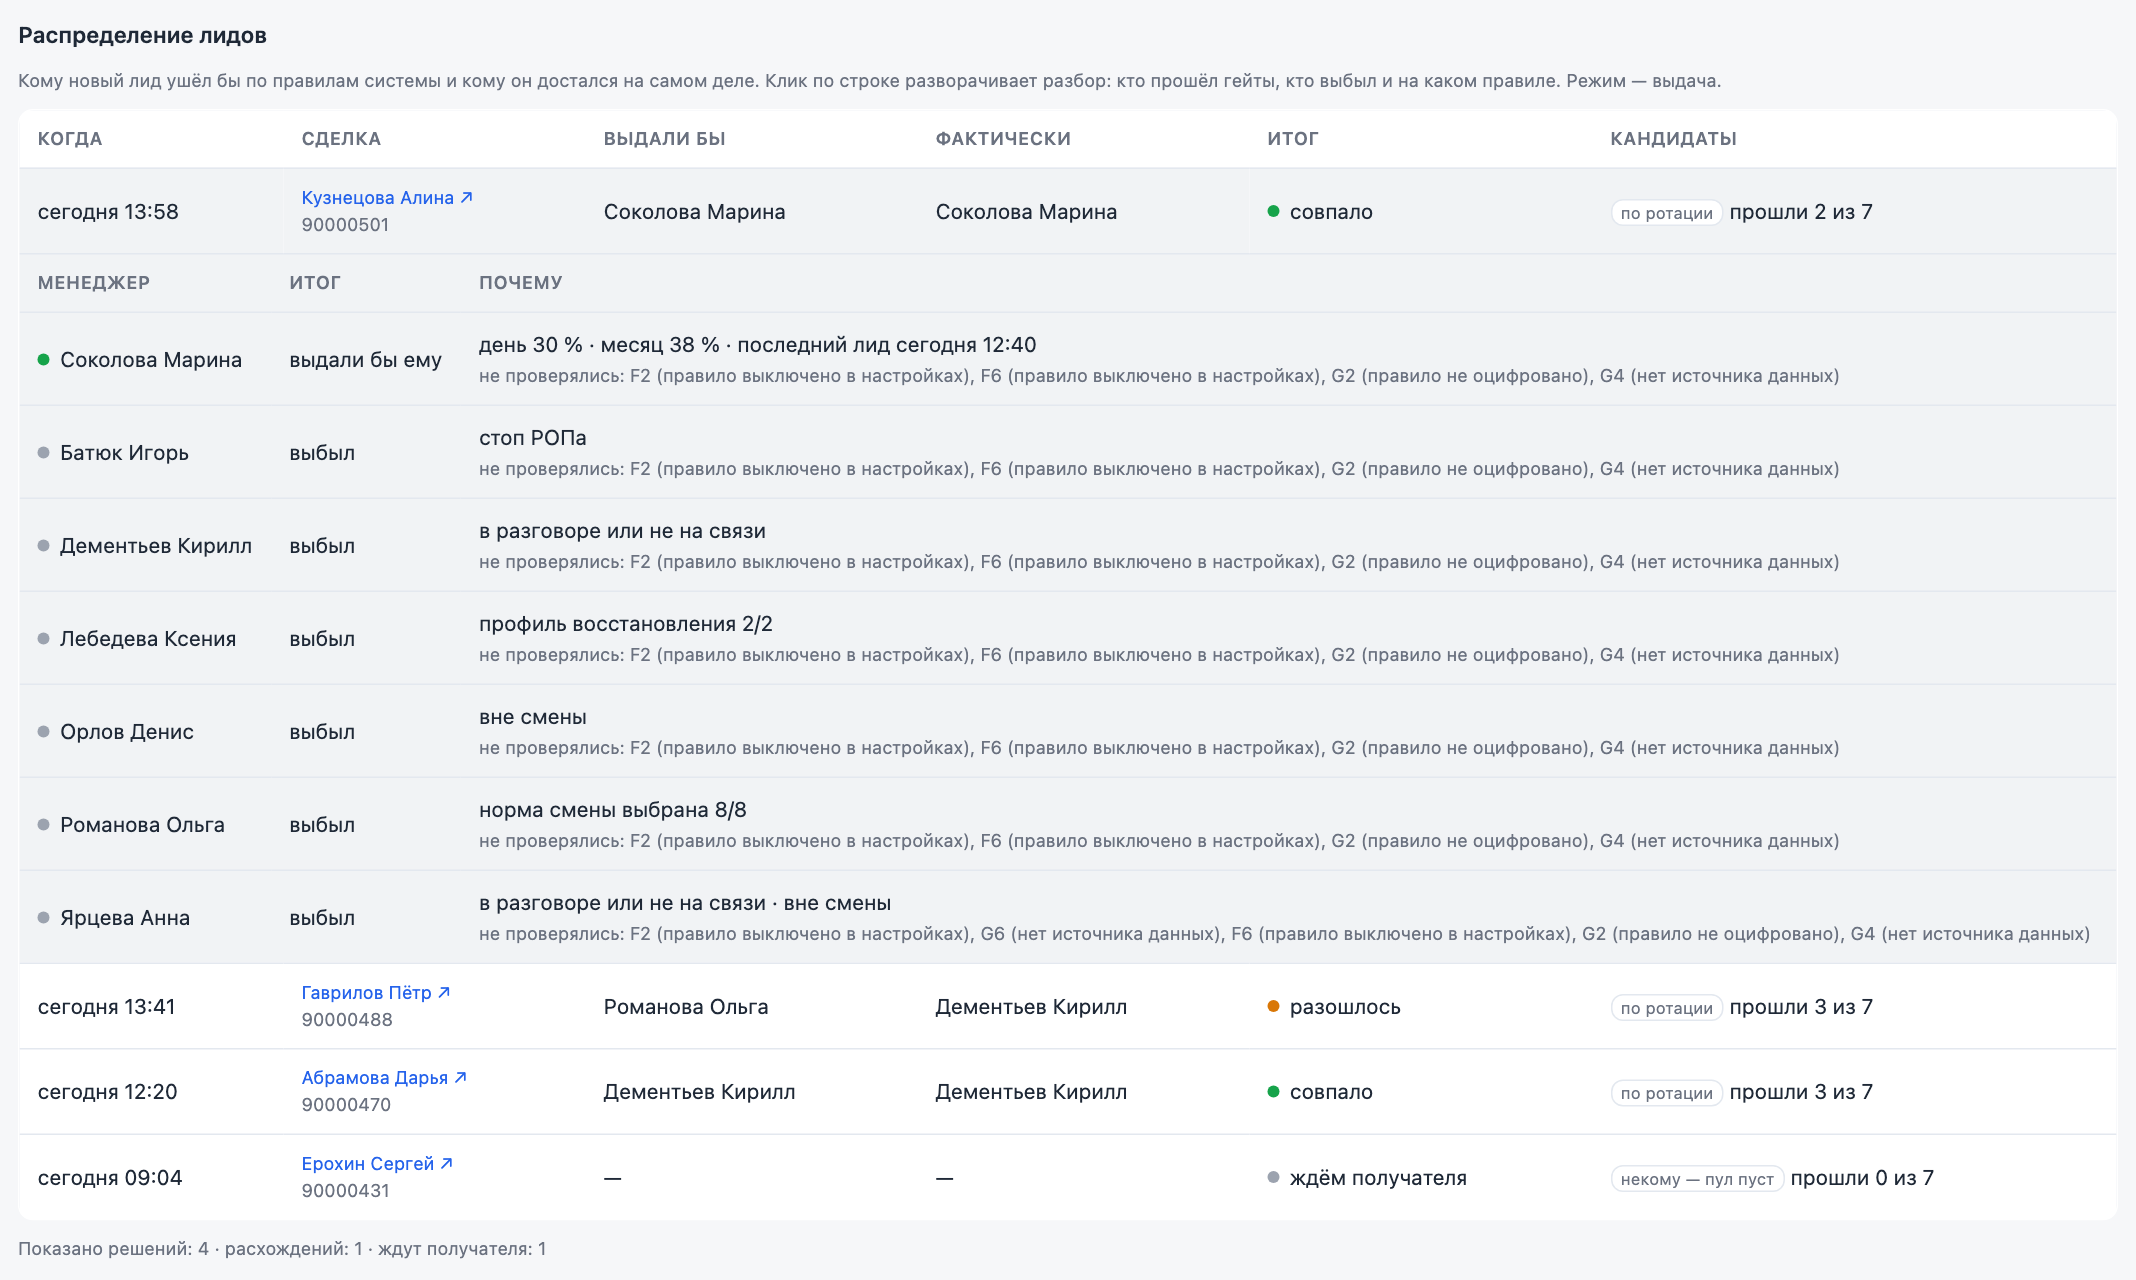Screen dimensions: 2136x1280
Task: Click grey status dot beside Дементьев Кирилл manager row
Action: (44, 546)
